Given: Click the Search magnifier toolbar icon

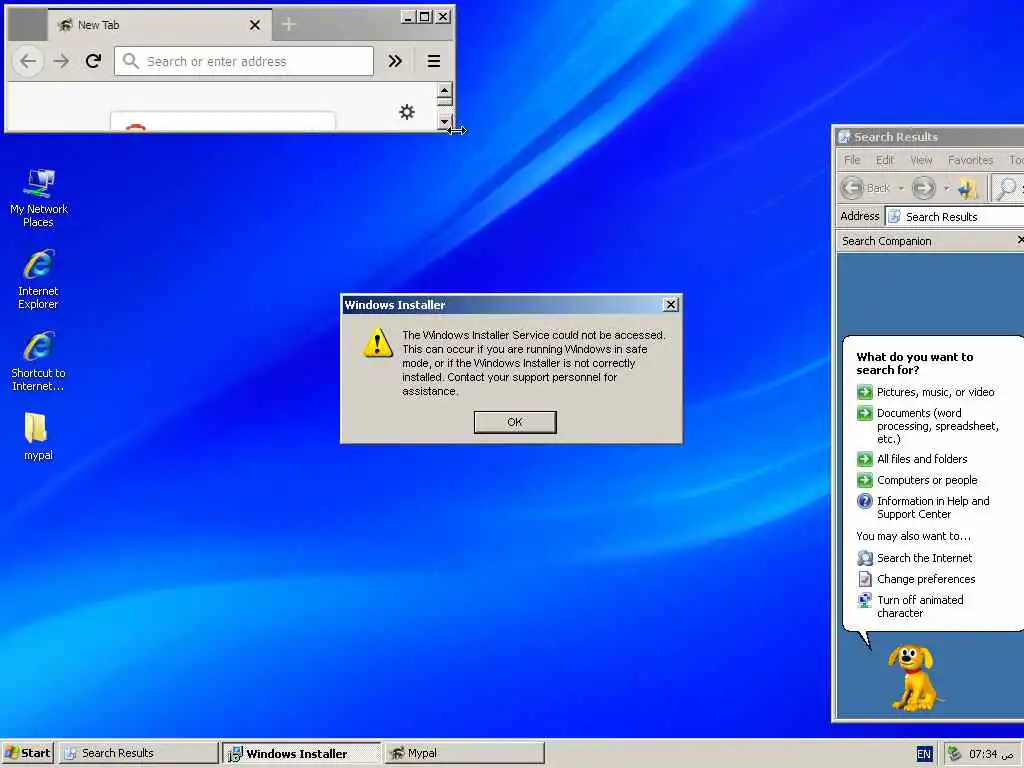Looking at the screenshot, I should (x=1006, y=188).
